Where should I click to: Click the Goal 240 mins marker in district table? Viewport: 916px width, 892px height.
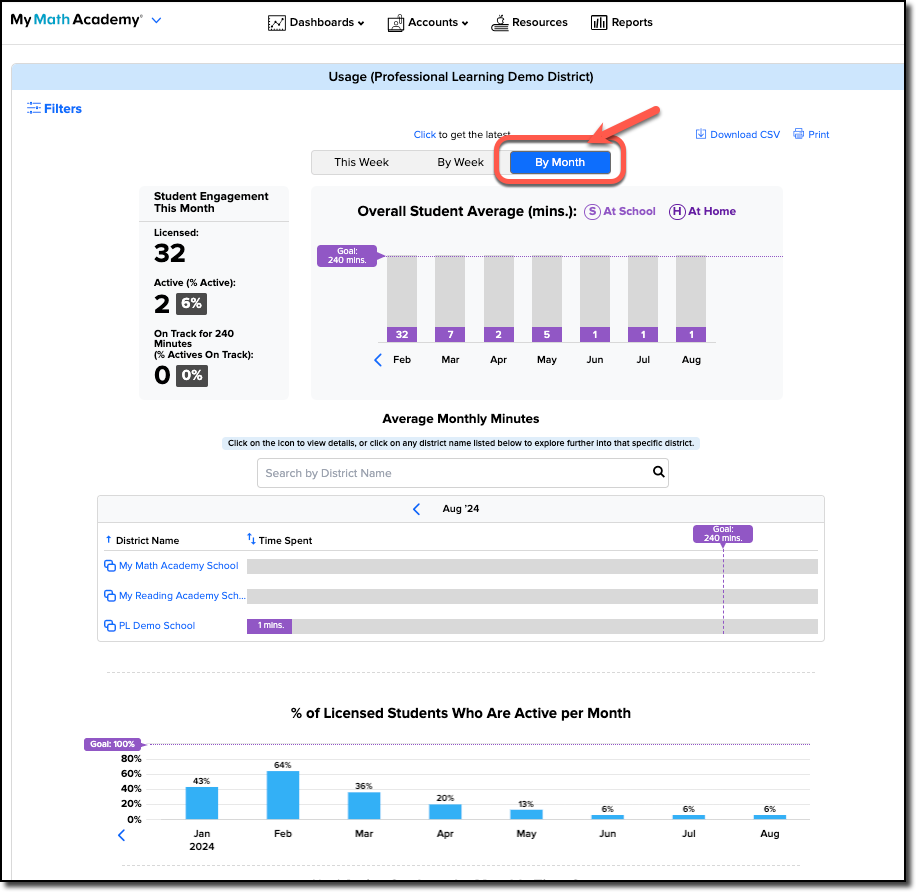coord(723,534)
